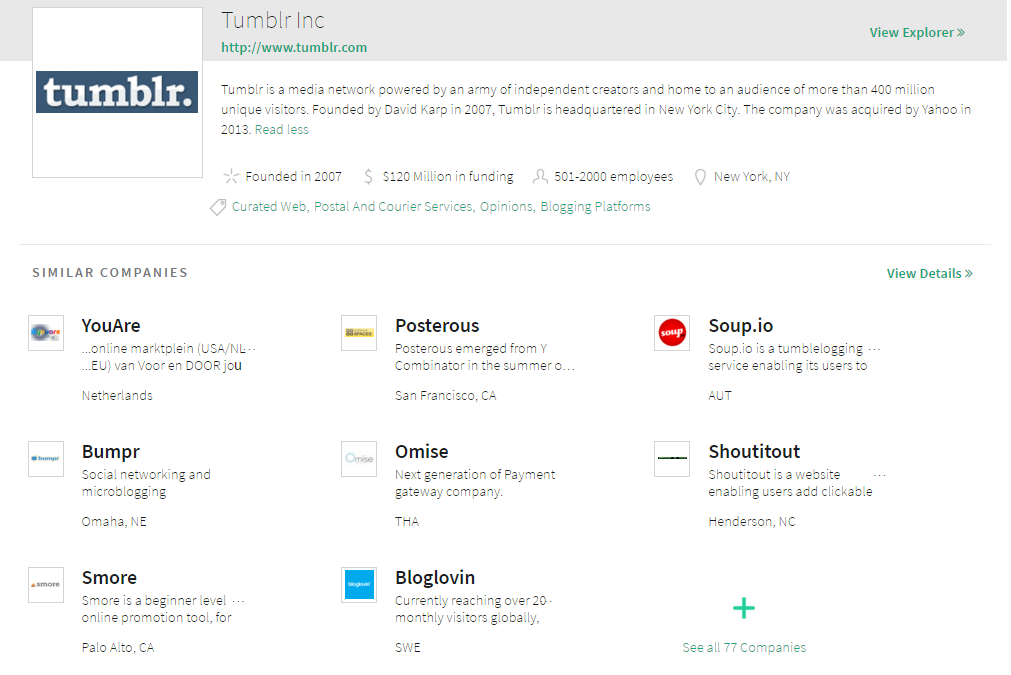
Task: Click the Founded in 2007 star icon
Action: [231, 176]
